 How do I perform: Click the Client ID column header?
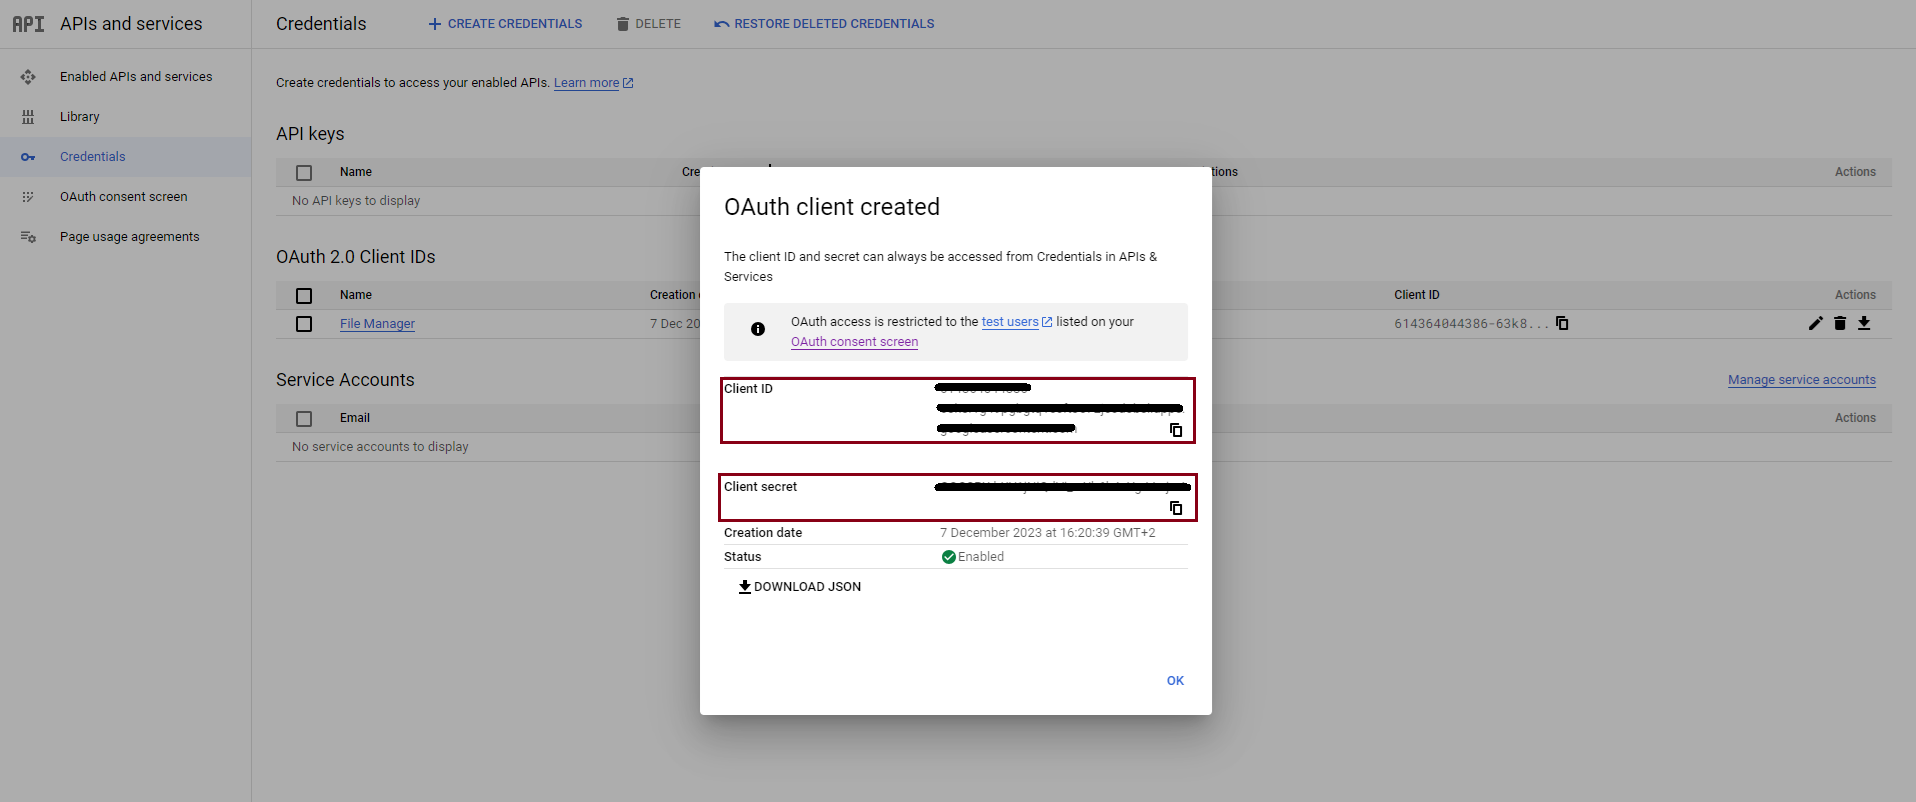click(x=1417, y=295)
